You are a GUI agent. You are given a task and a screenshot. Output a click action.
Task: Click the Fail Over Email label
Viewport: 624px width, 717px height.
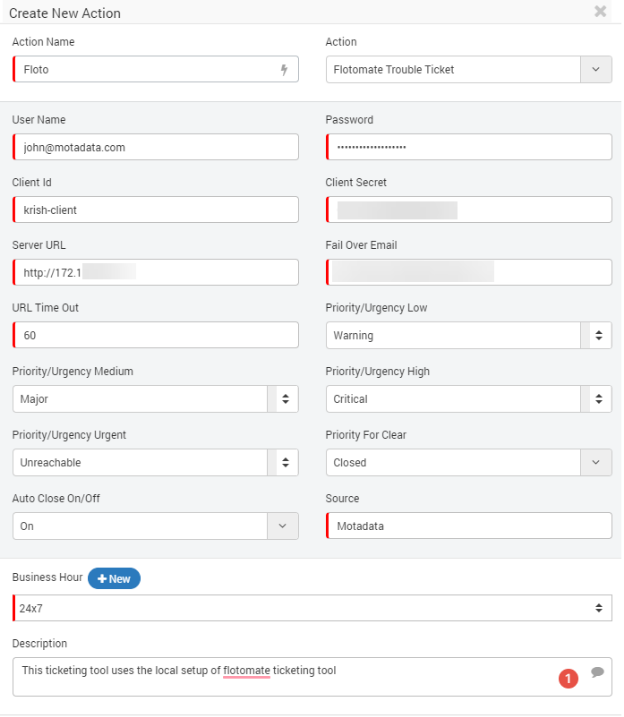pos(361,245)
